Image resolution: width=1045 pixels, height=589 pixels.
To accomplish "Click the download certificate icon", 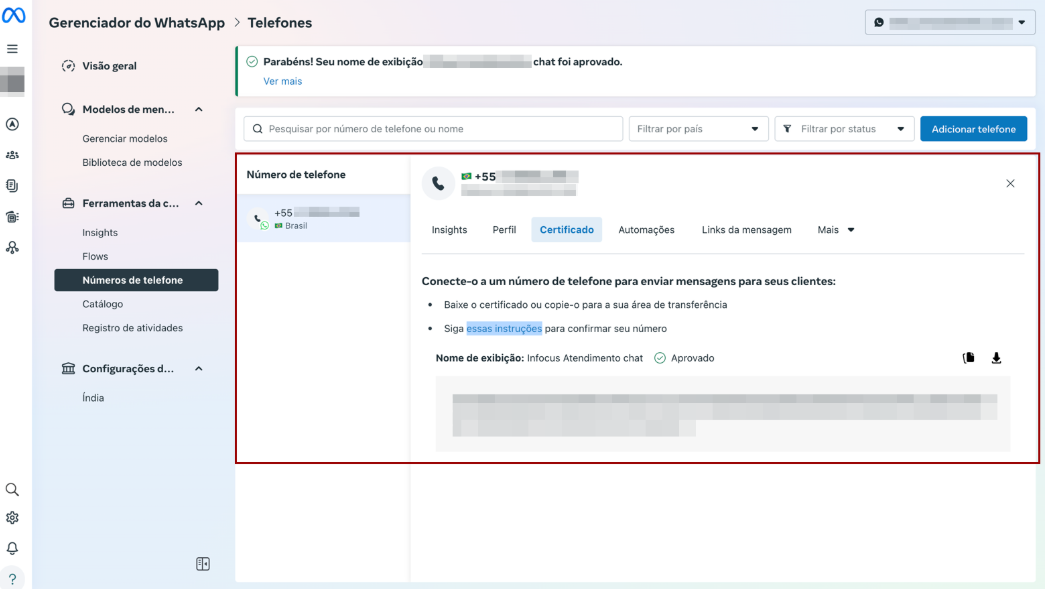I will [x=996, y=358].
